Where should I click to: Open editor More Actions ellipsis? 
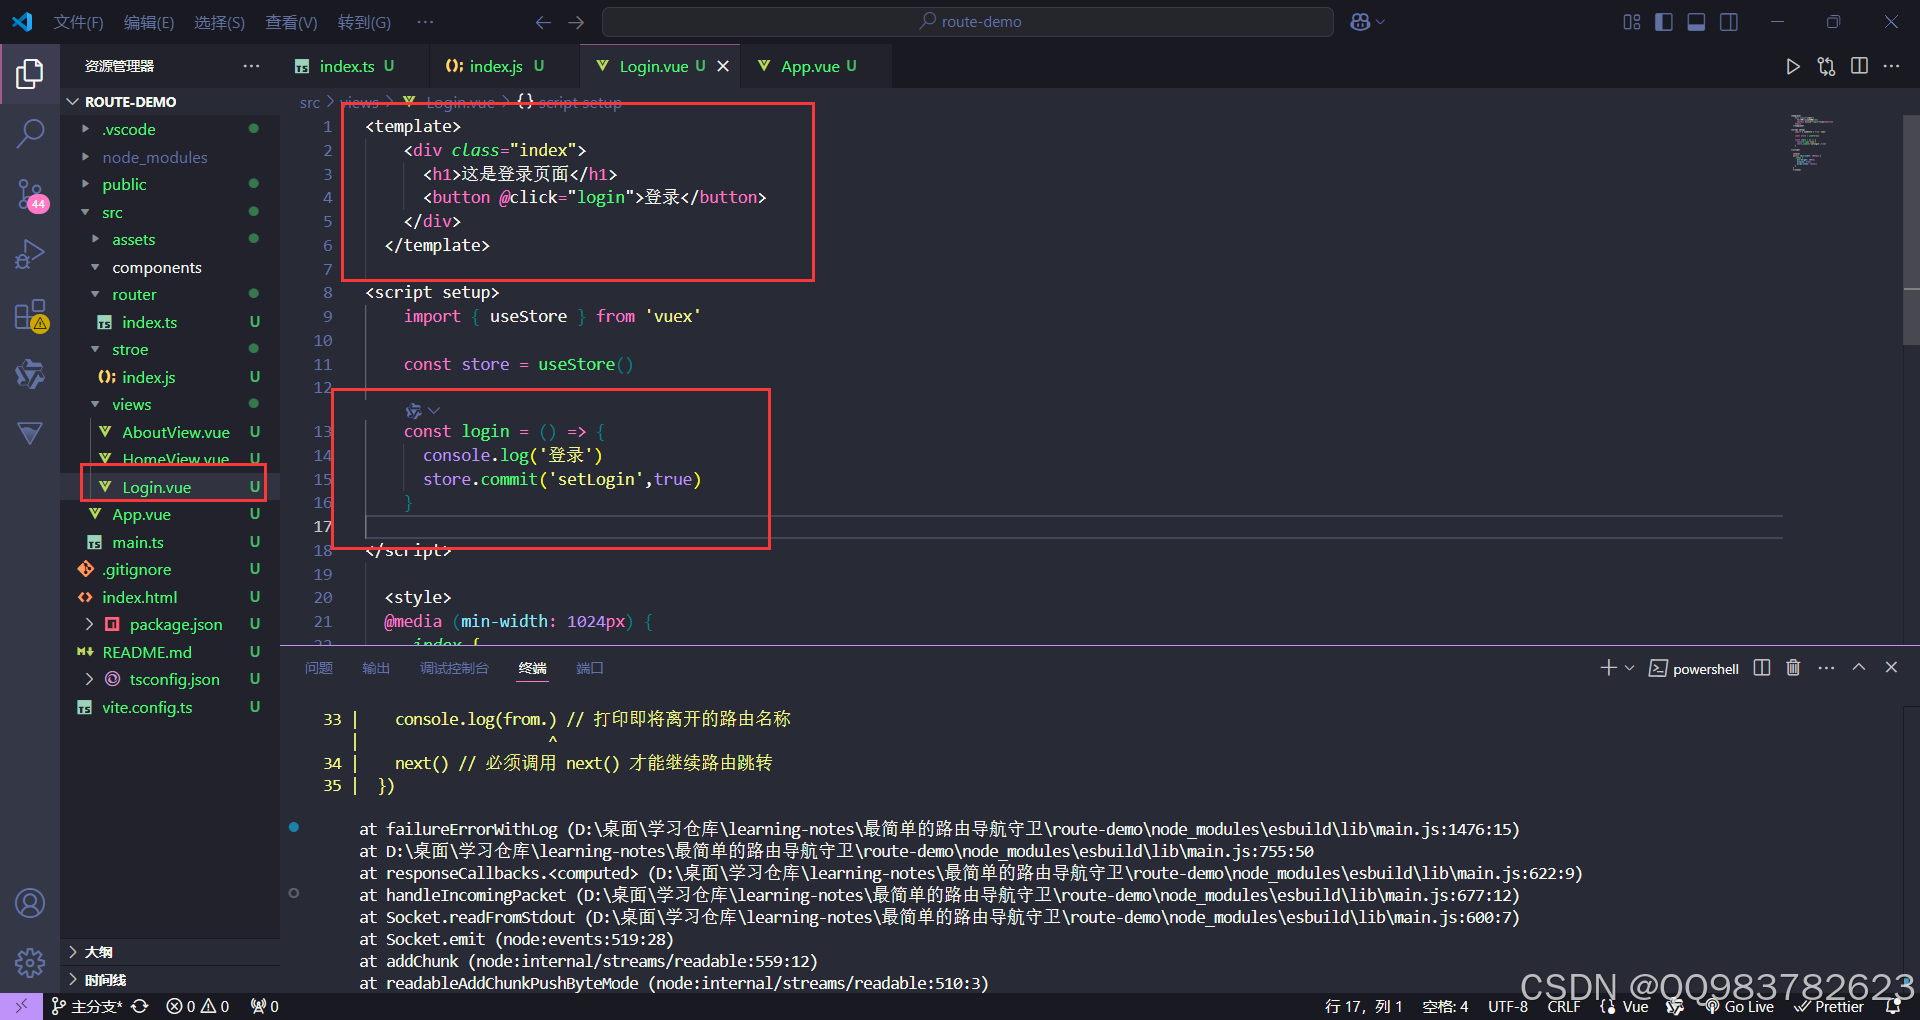pyautogui.click(x=1891, y=66)
